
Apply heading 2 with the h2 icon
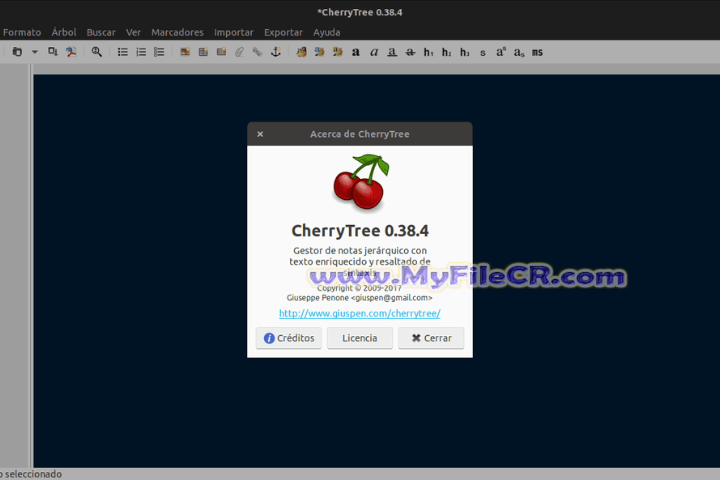[x=446, y=52]
